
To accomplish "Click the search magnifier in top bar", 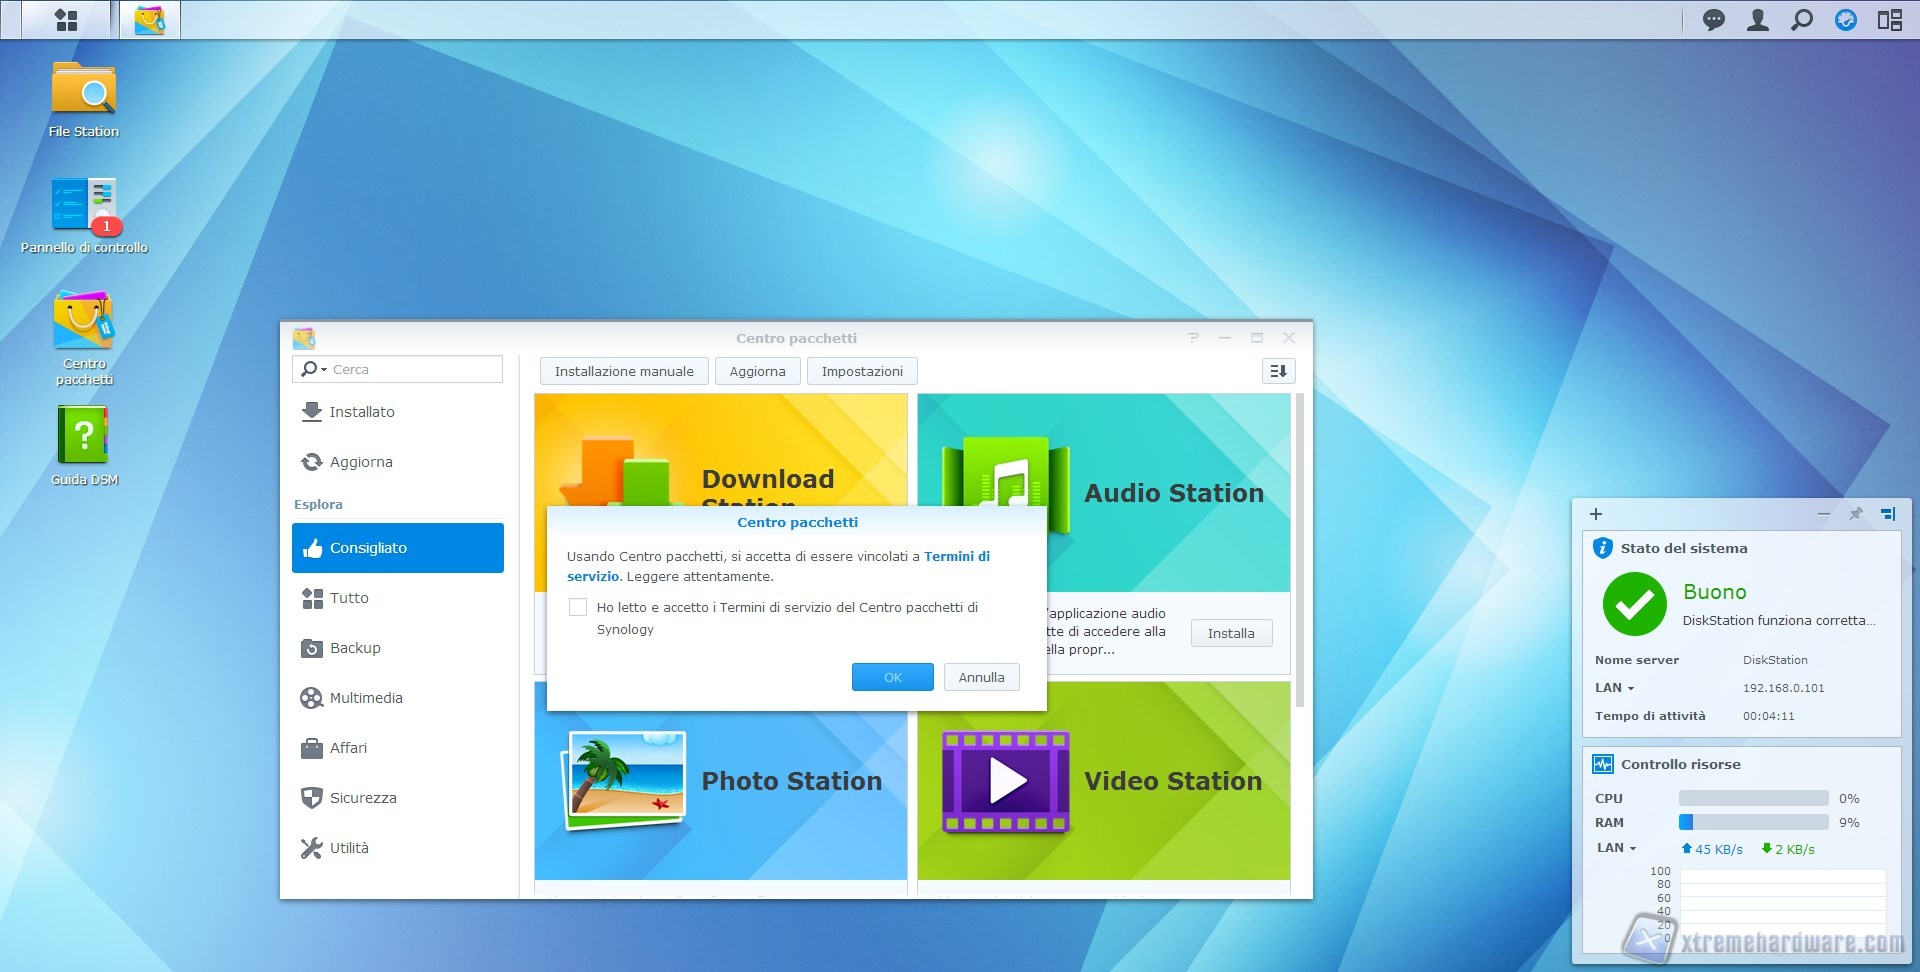I will coord(1801,20).
